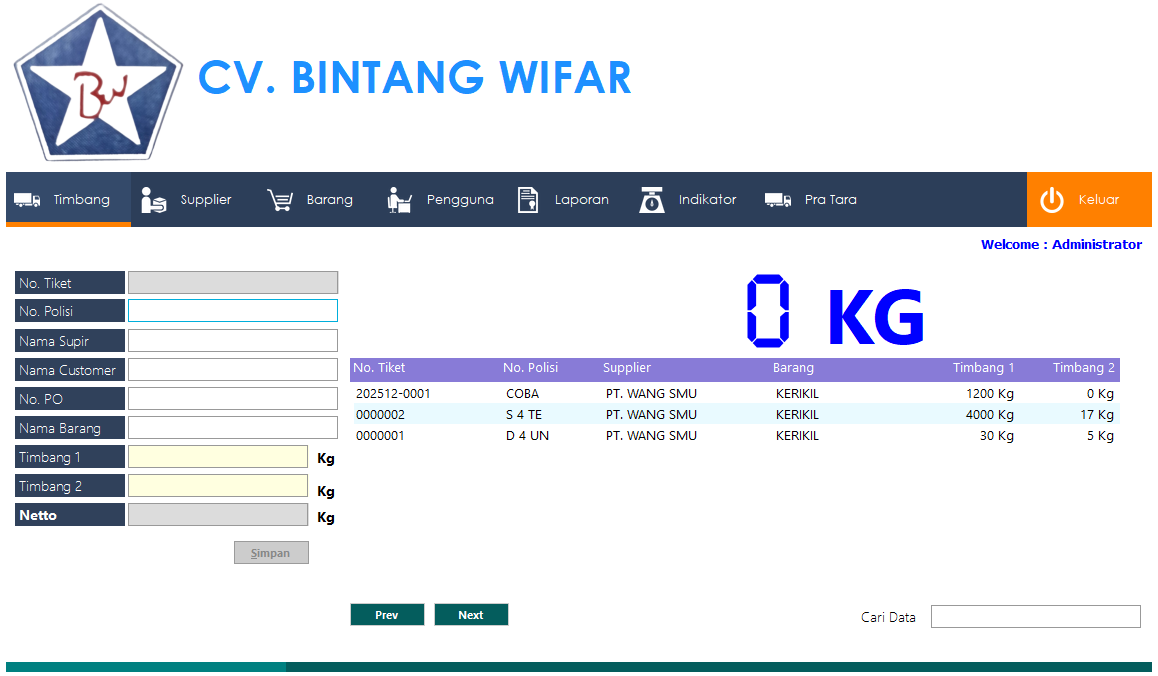Viewport: 1158px width, 676px height.
Task: Select the Timbang 2 weight field
Action: click(x=218, y=485)
